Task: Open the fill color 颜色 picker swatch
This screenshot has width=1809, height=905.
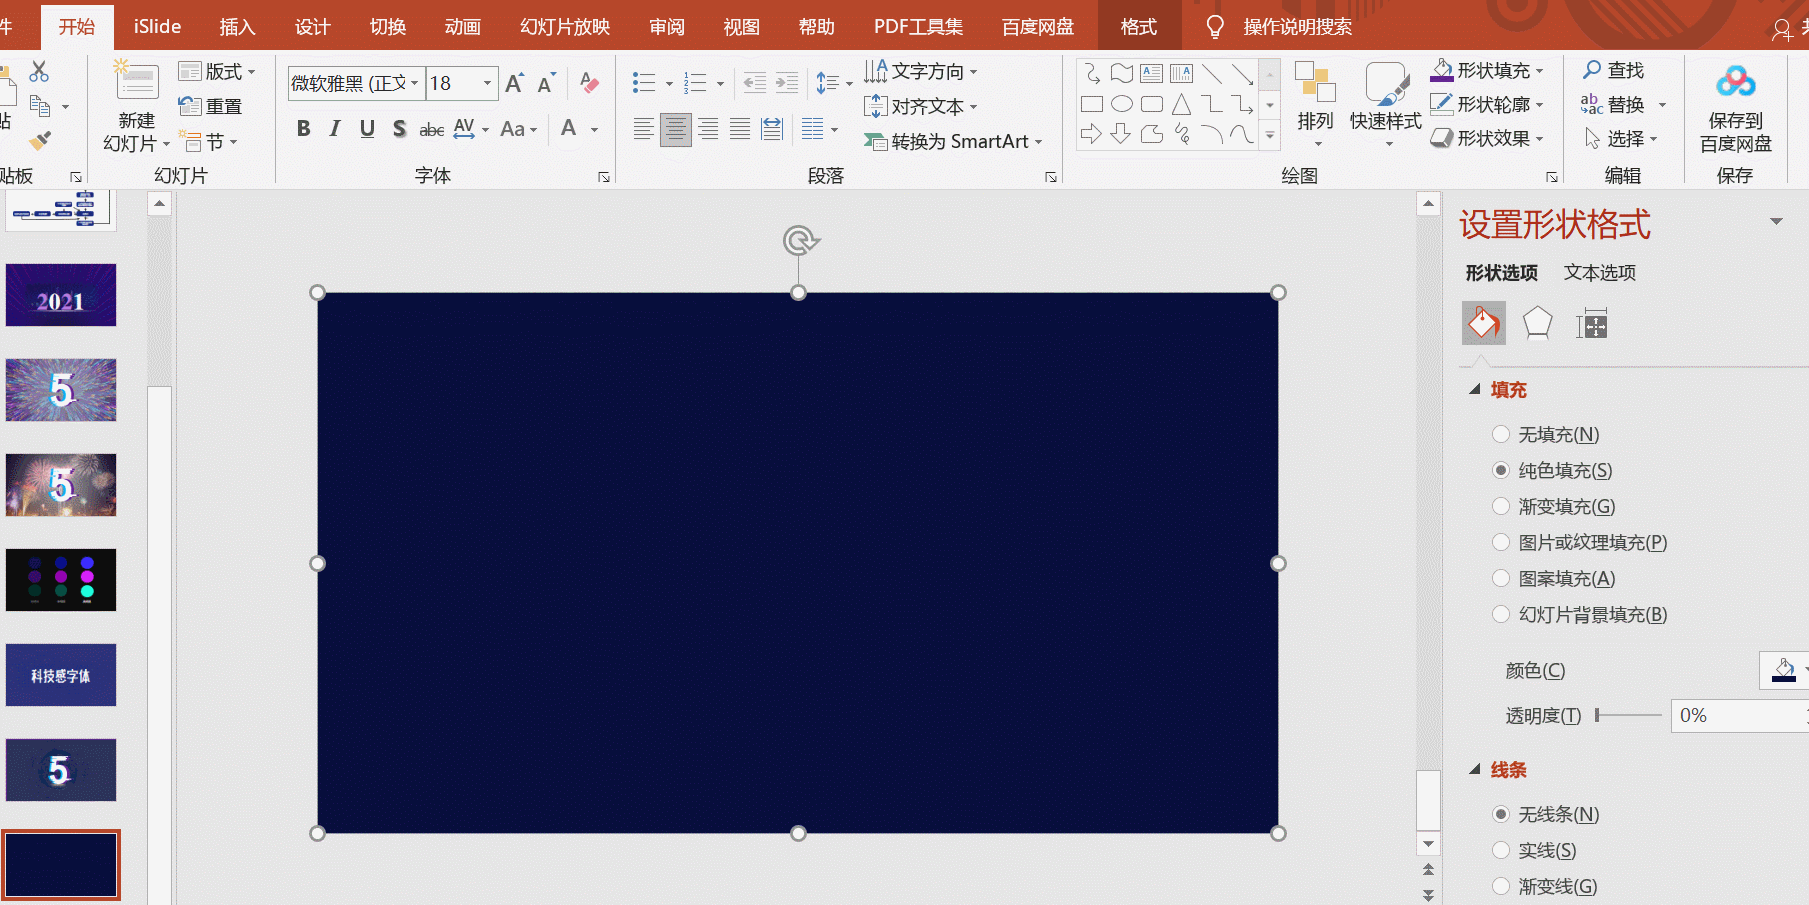Action: click(x=1784, y=670)
